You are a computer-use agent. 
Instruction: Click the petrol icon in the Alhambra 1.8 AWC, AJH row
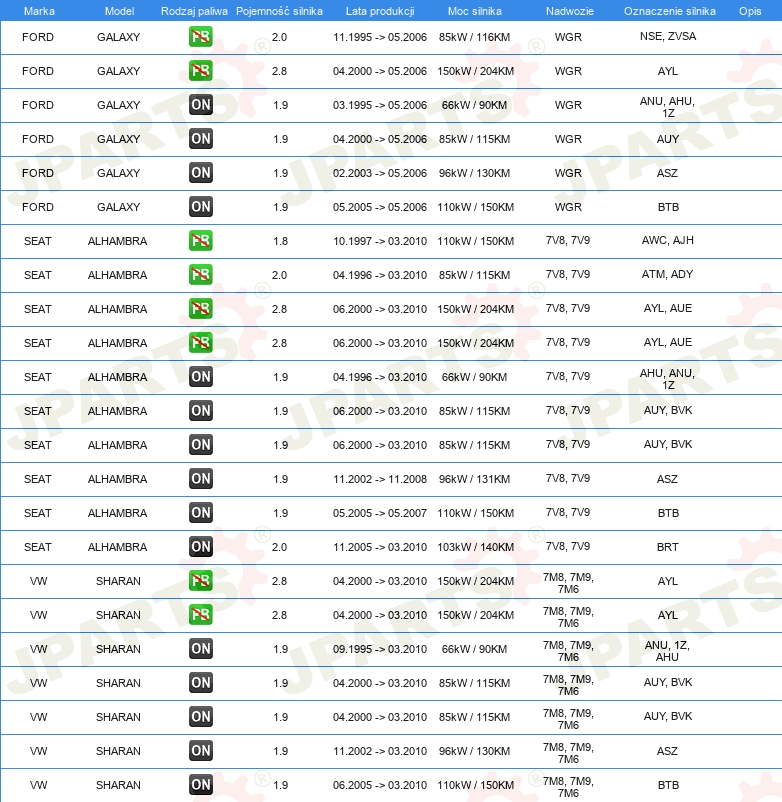point(200,241)
